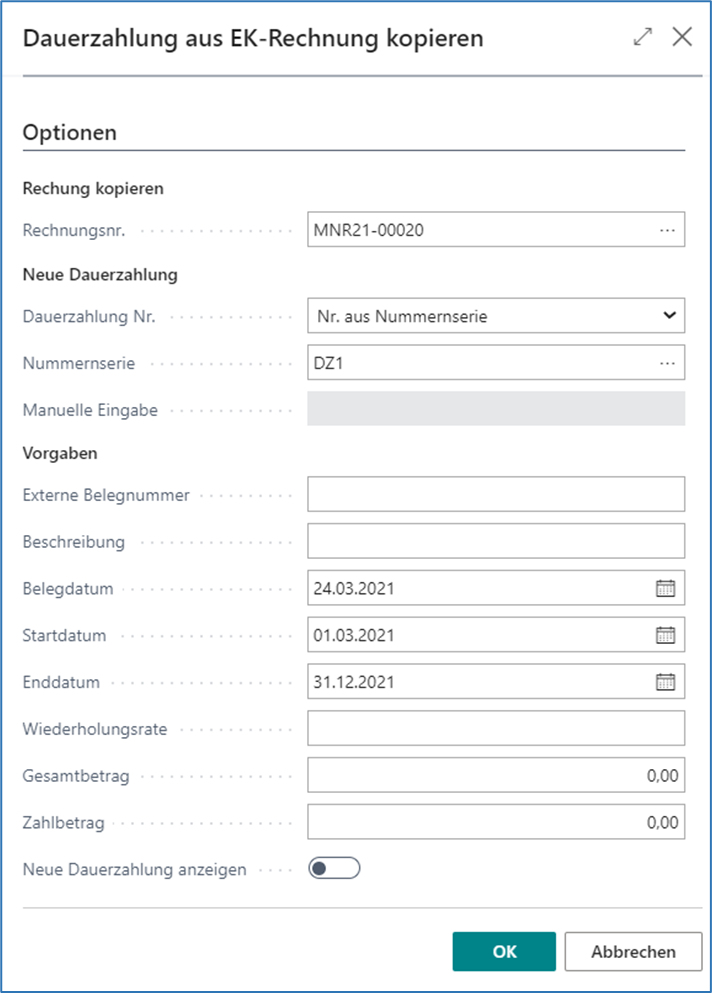The width and height of the screenshot is (712, 993).
Task: Open the Belegdatum calendar picker
Action: (665, 589)
